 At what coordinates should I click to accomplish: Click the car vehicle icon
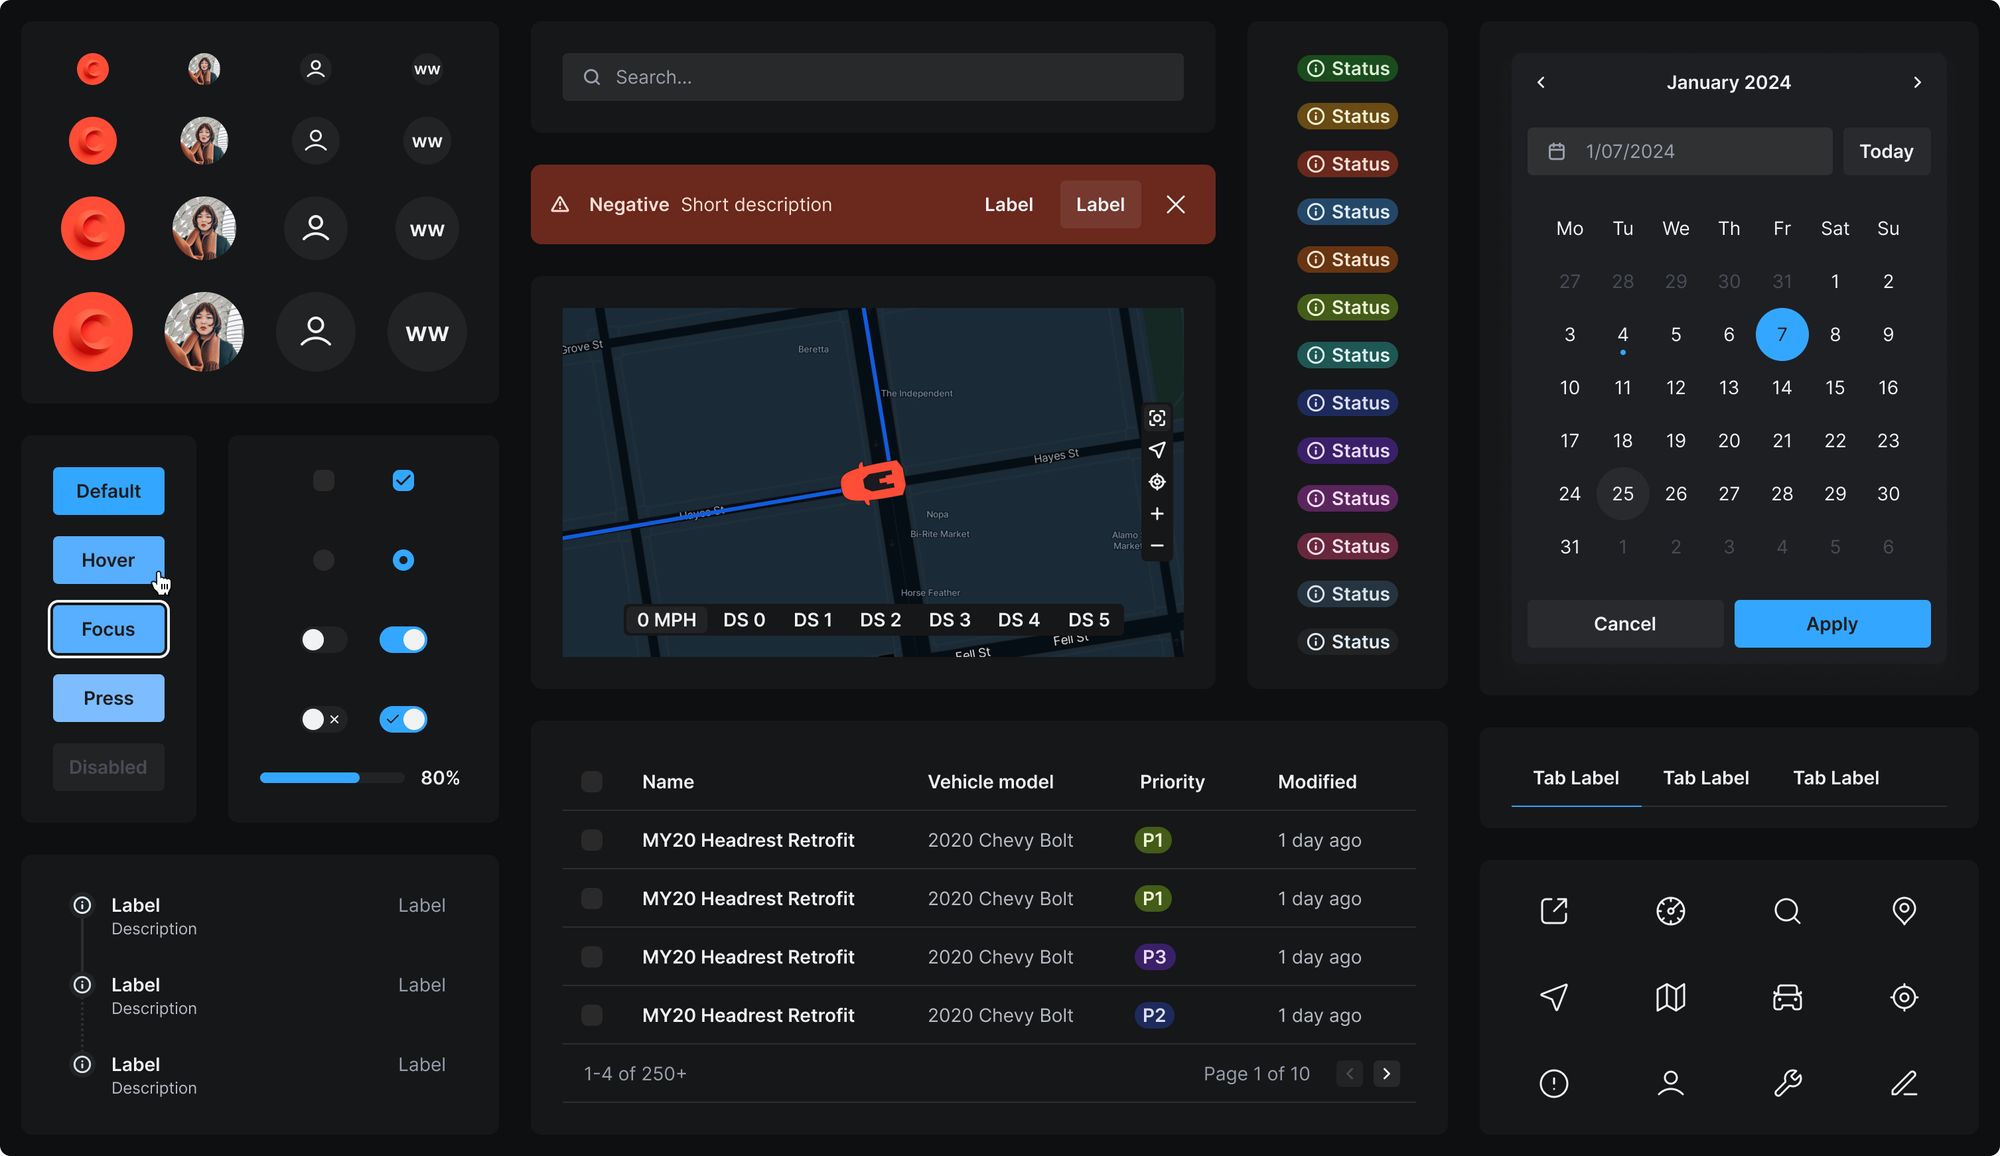click(1787, 997)
